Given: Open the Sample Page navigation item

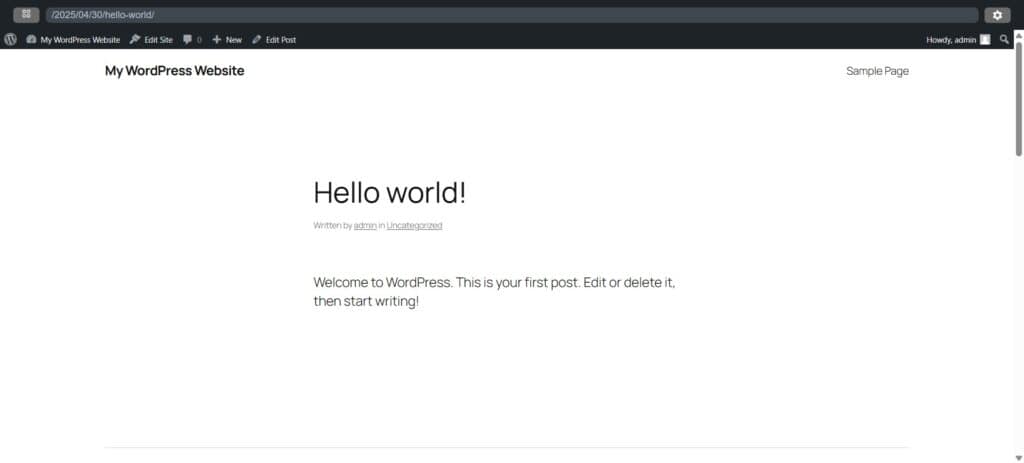Looking at the screenshot, I should (877, 71).
